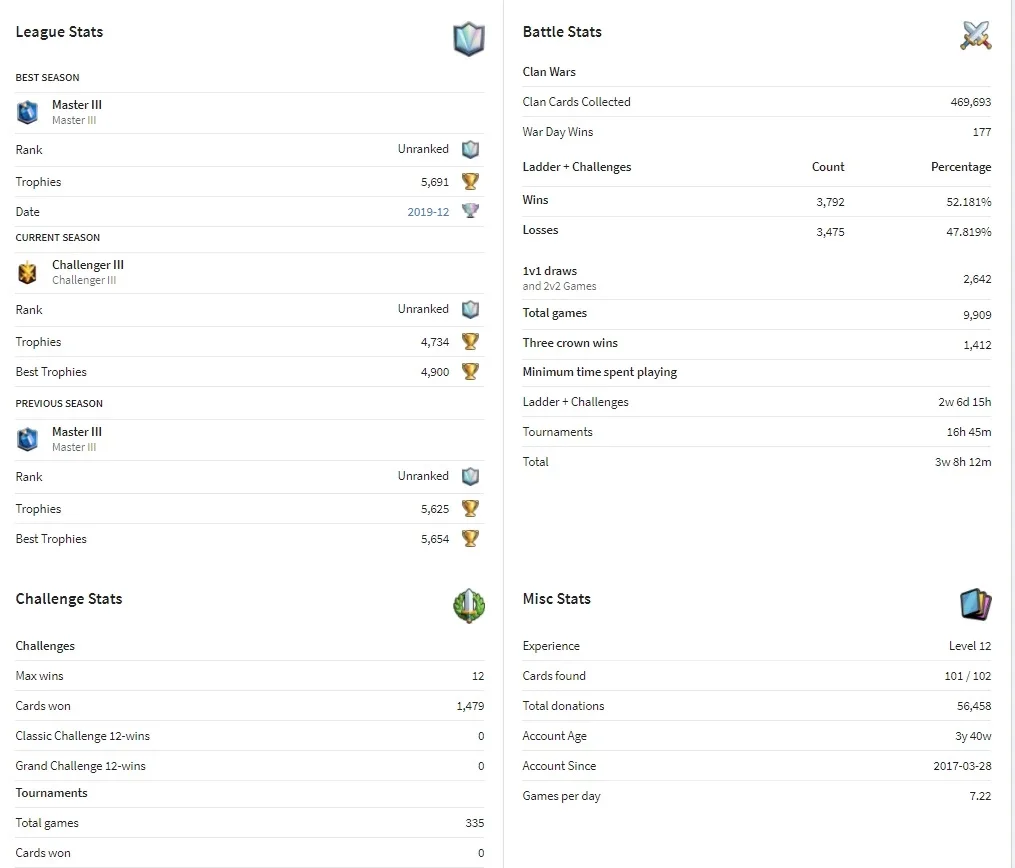The height and width of the screenshot is (868, 1015).
Task: Click the Master III badge under Previous Season
Action: [27, 439]
